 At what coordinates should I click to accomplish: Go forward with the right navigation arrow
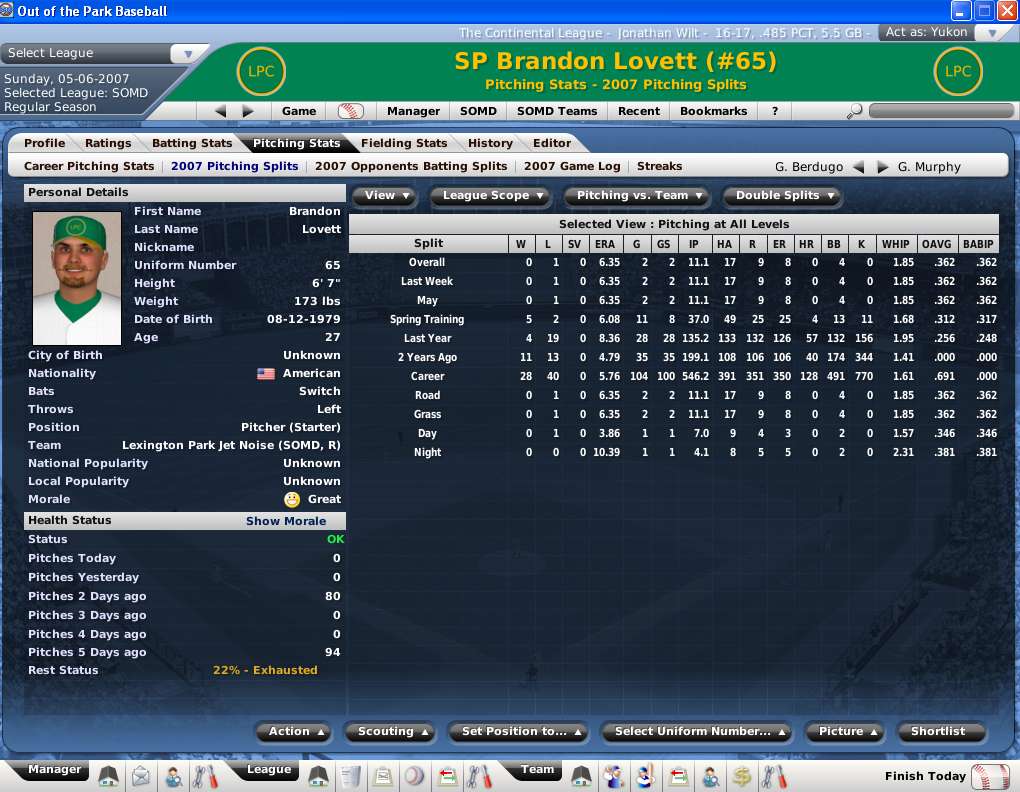(248, 111)
